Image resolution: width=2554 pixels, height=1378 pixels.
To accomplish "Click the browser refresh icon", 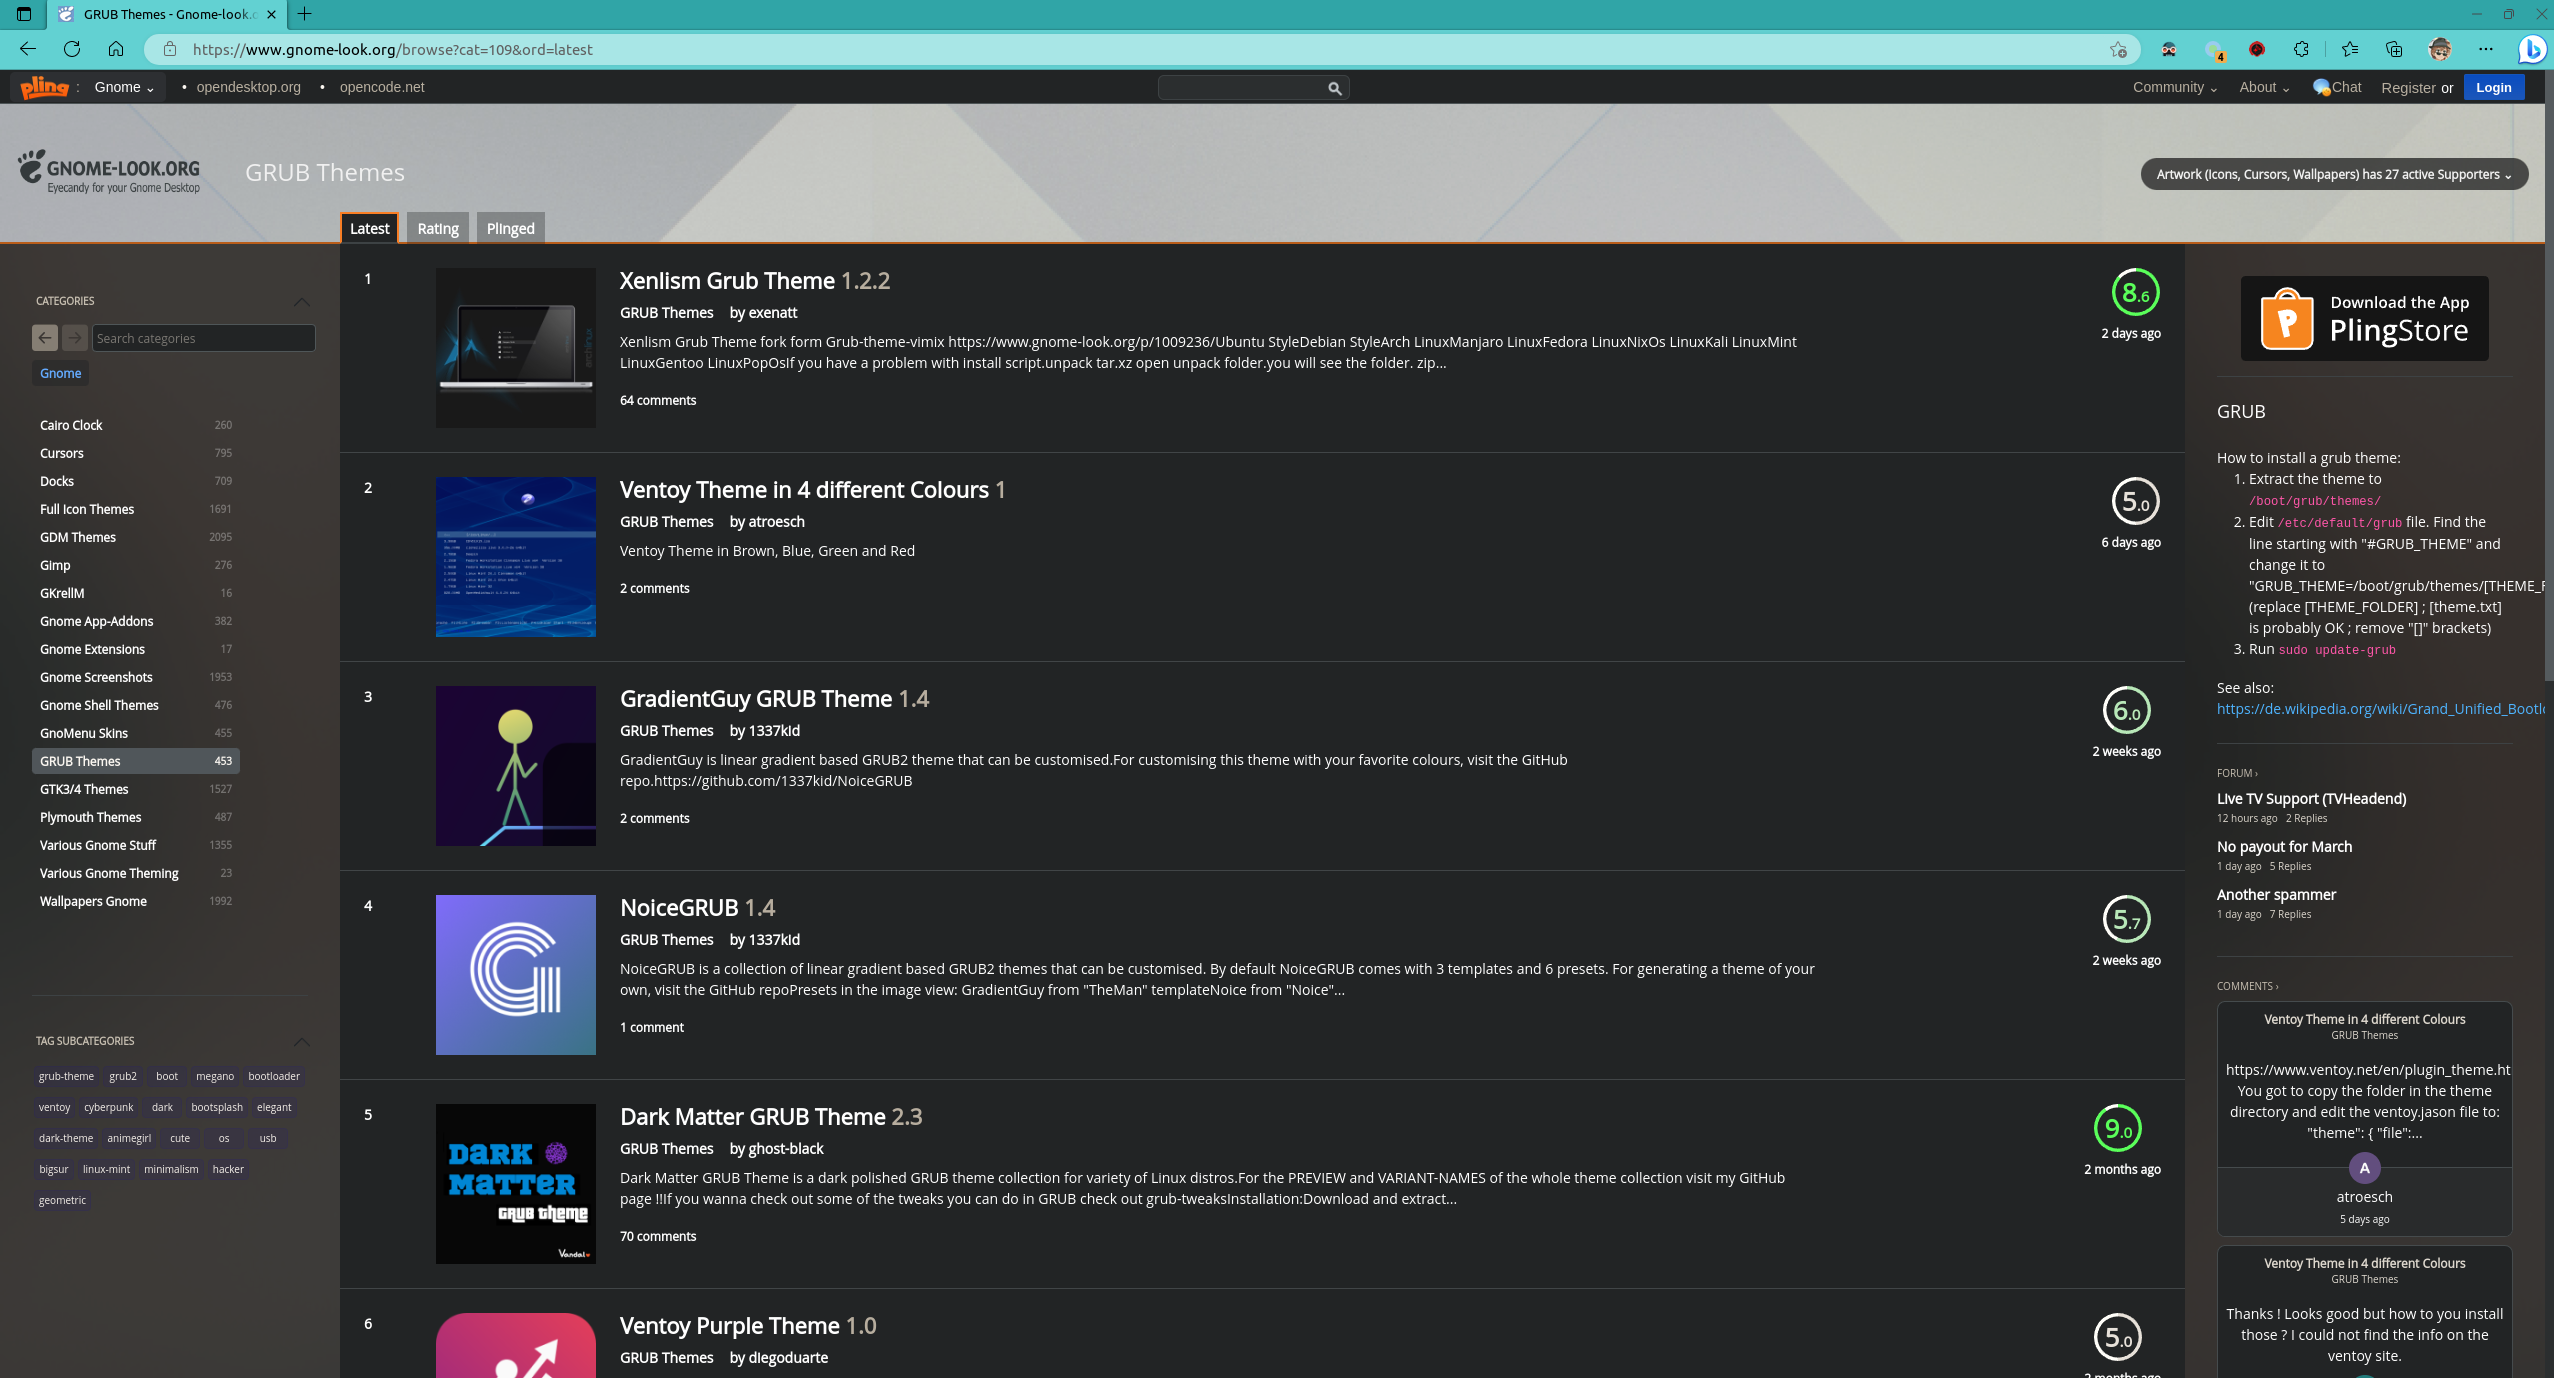I will coord(70,49).
